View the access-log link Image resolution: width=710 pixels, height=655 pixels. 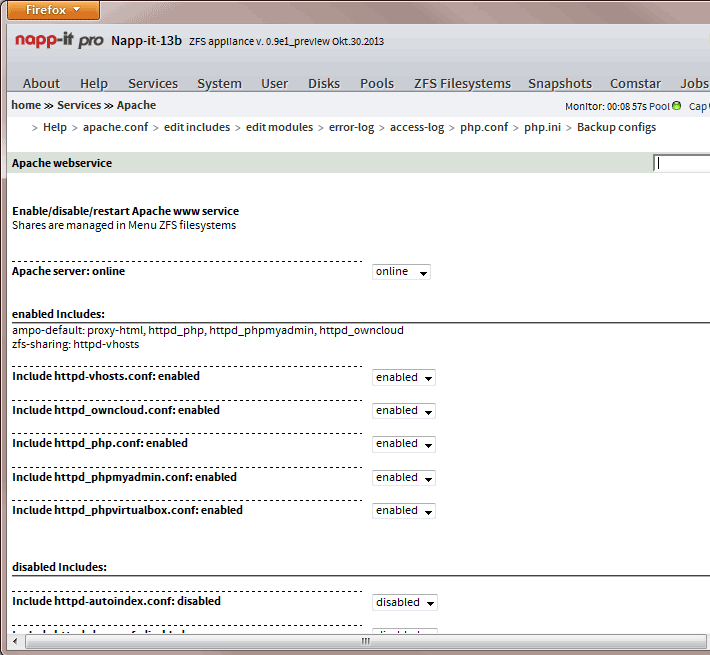pos(417,127)
